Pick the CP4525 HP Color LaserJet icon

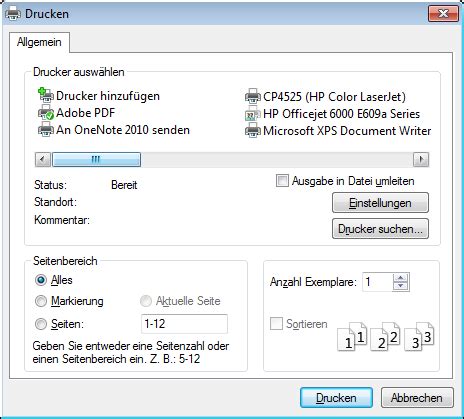[253, 97]
